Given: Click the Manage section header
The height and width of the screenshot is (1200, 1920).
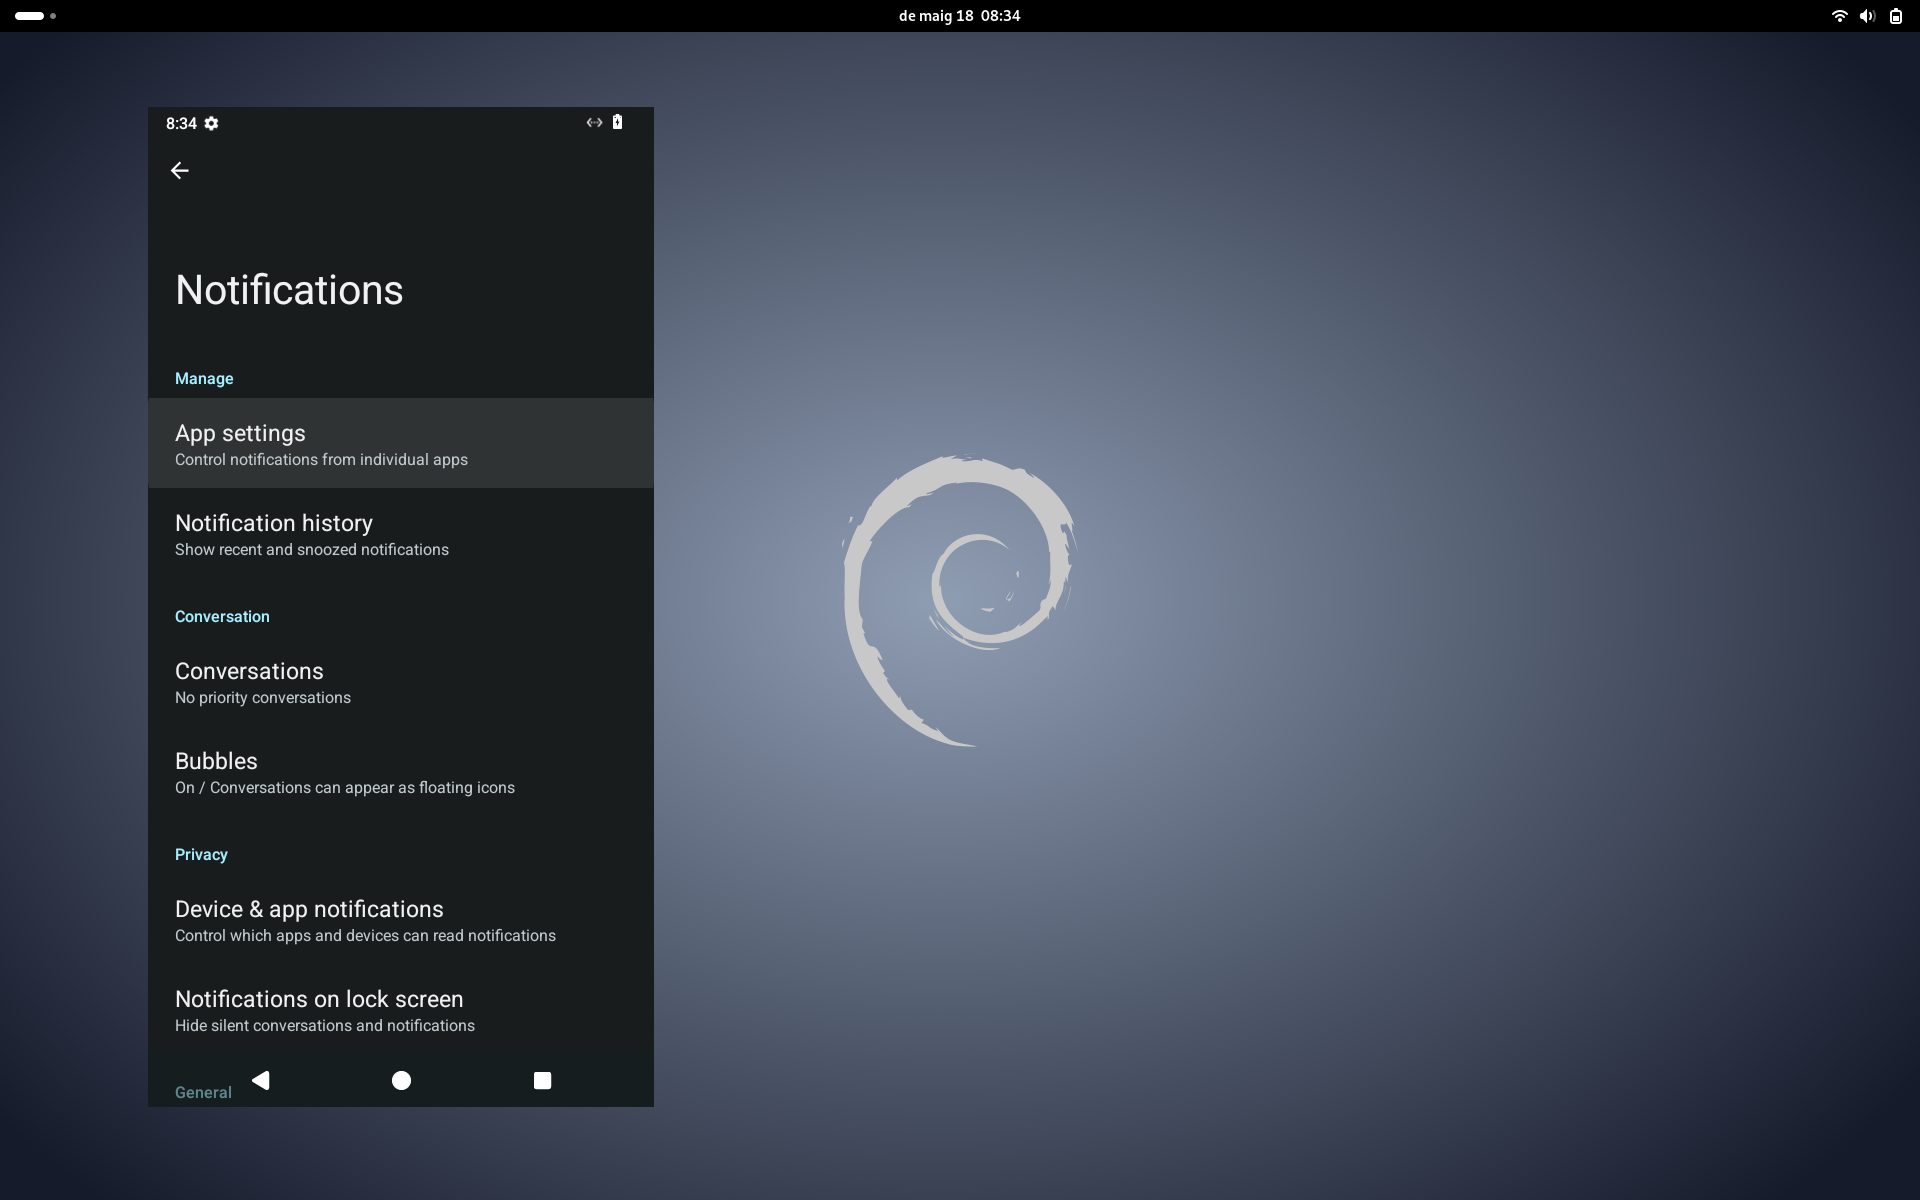Looking at the screenshot, I should pos(204,378).
